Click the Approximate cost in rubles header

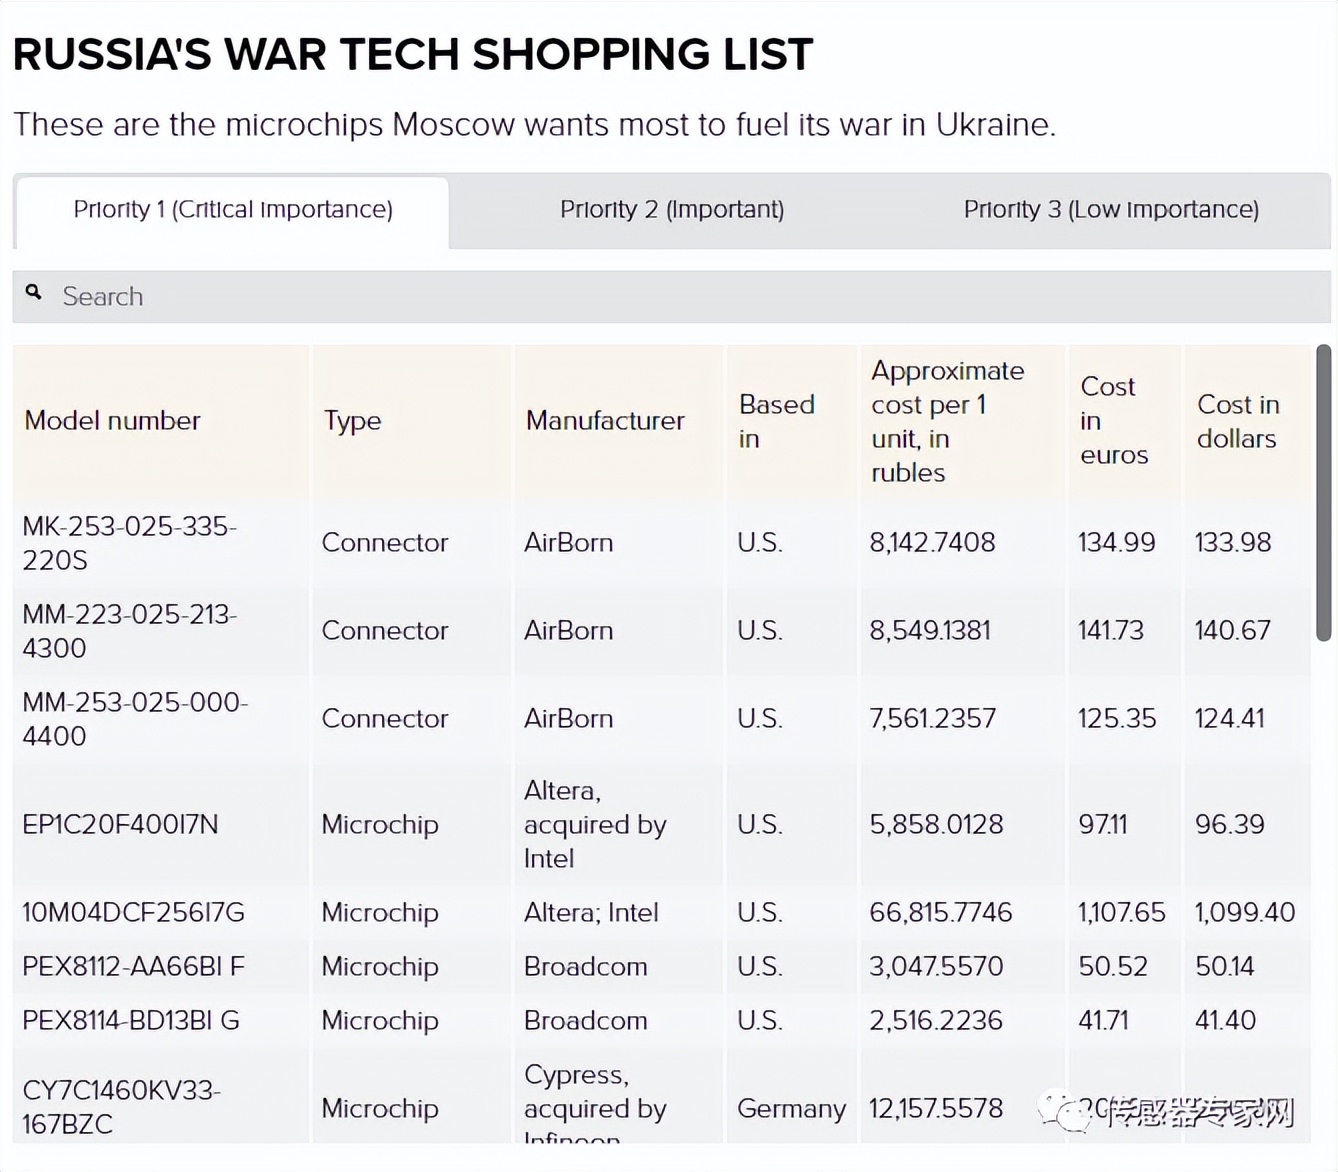coord(946,421)
